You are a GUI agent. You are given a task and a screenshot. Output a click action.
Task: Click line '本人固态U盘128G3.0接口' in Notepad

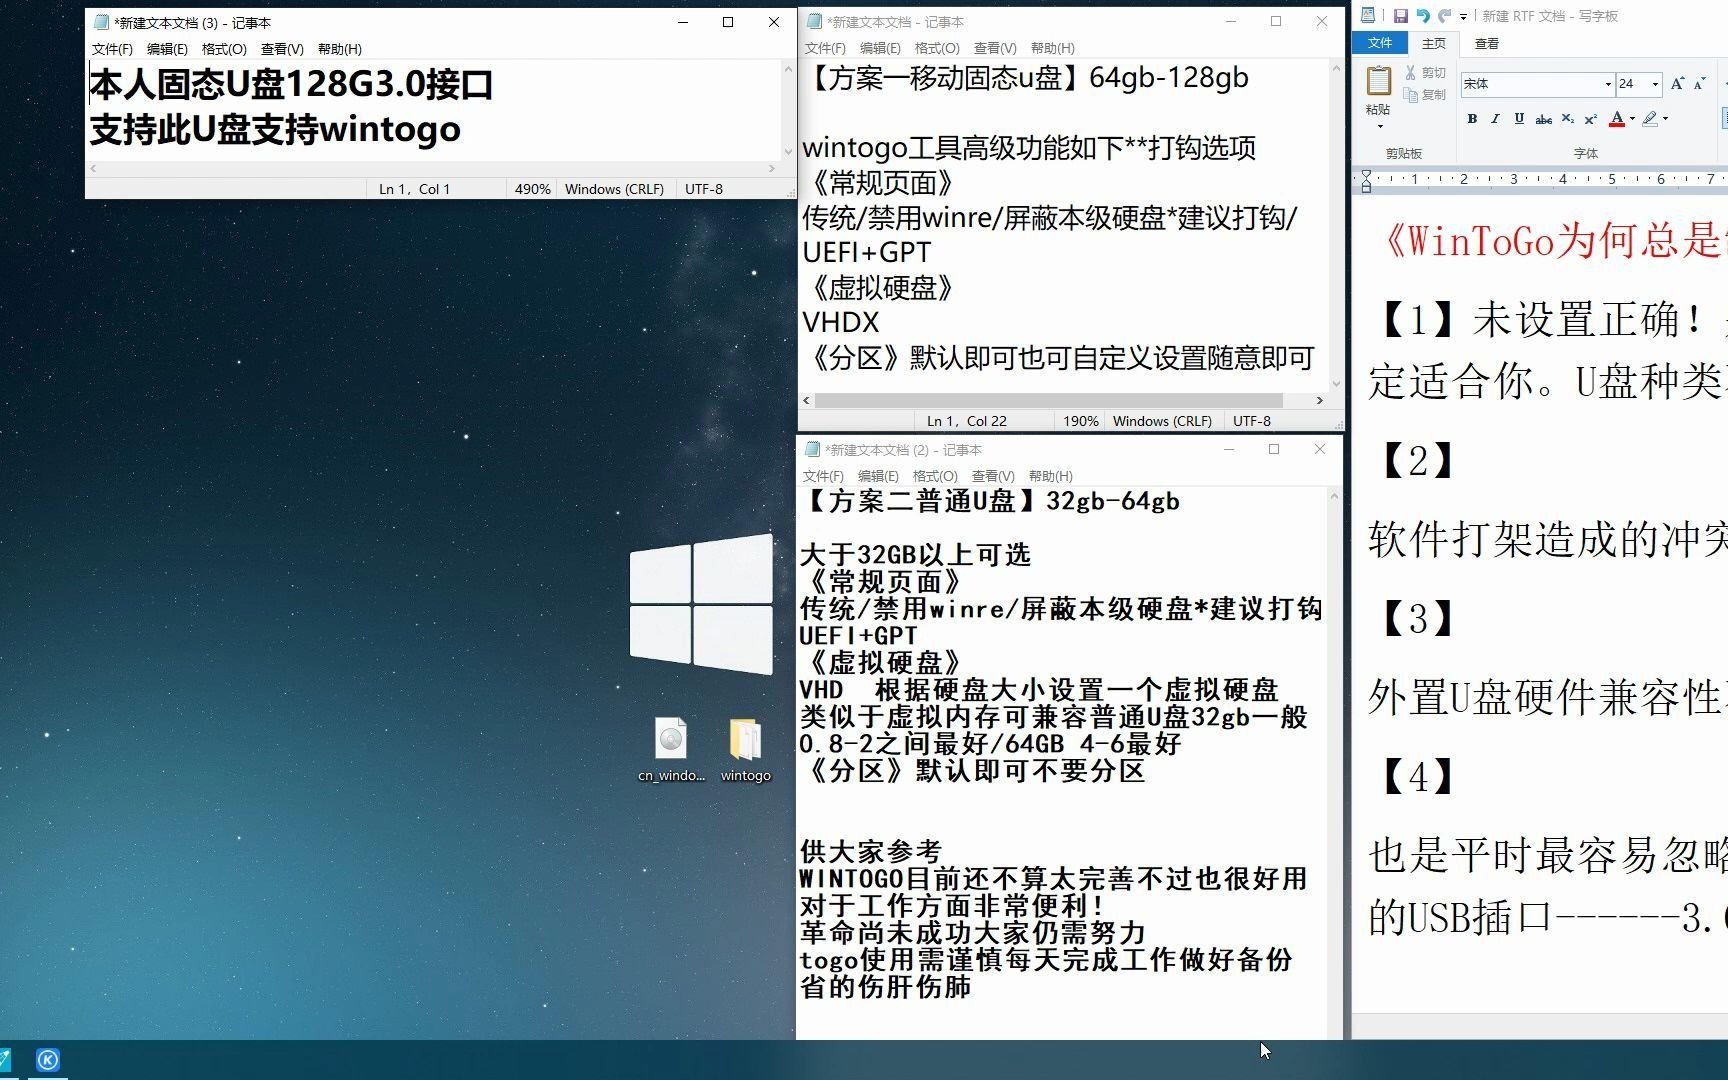tap(291, 85)
